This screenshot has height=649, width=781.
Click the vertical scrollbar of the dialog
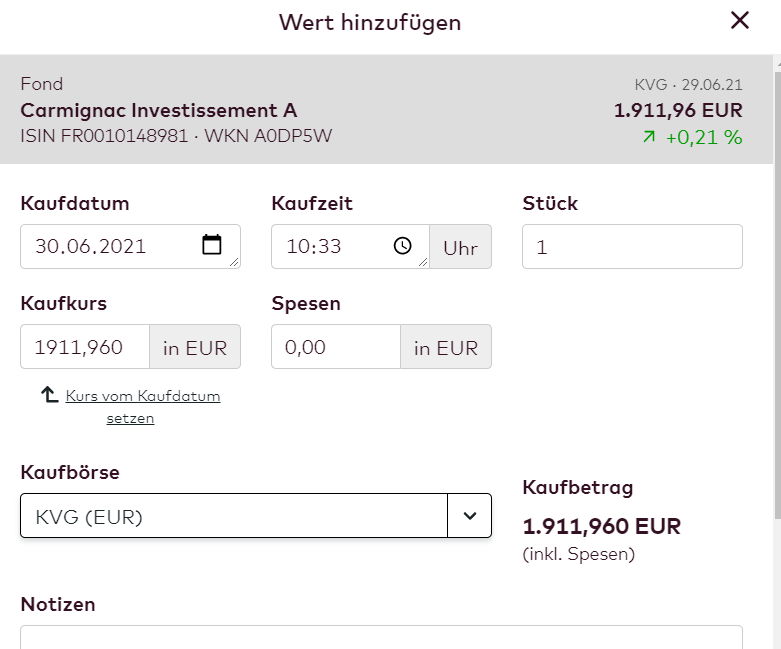pyautogui.click(x=776, y=300)
